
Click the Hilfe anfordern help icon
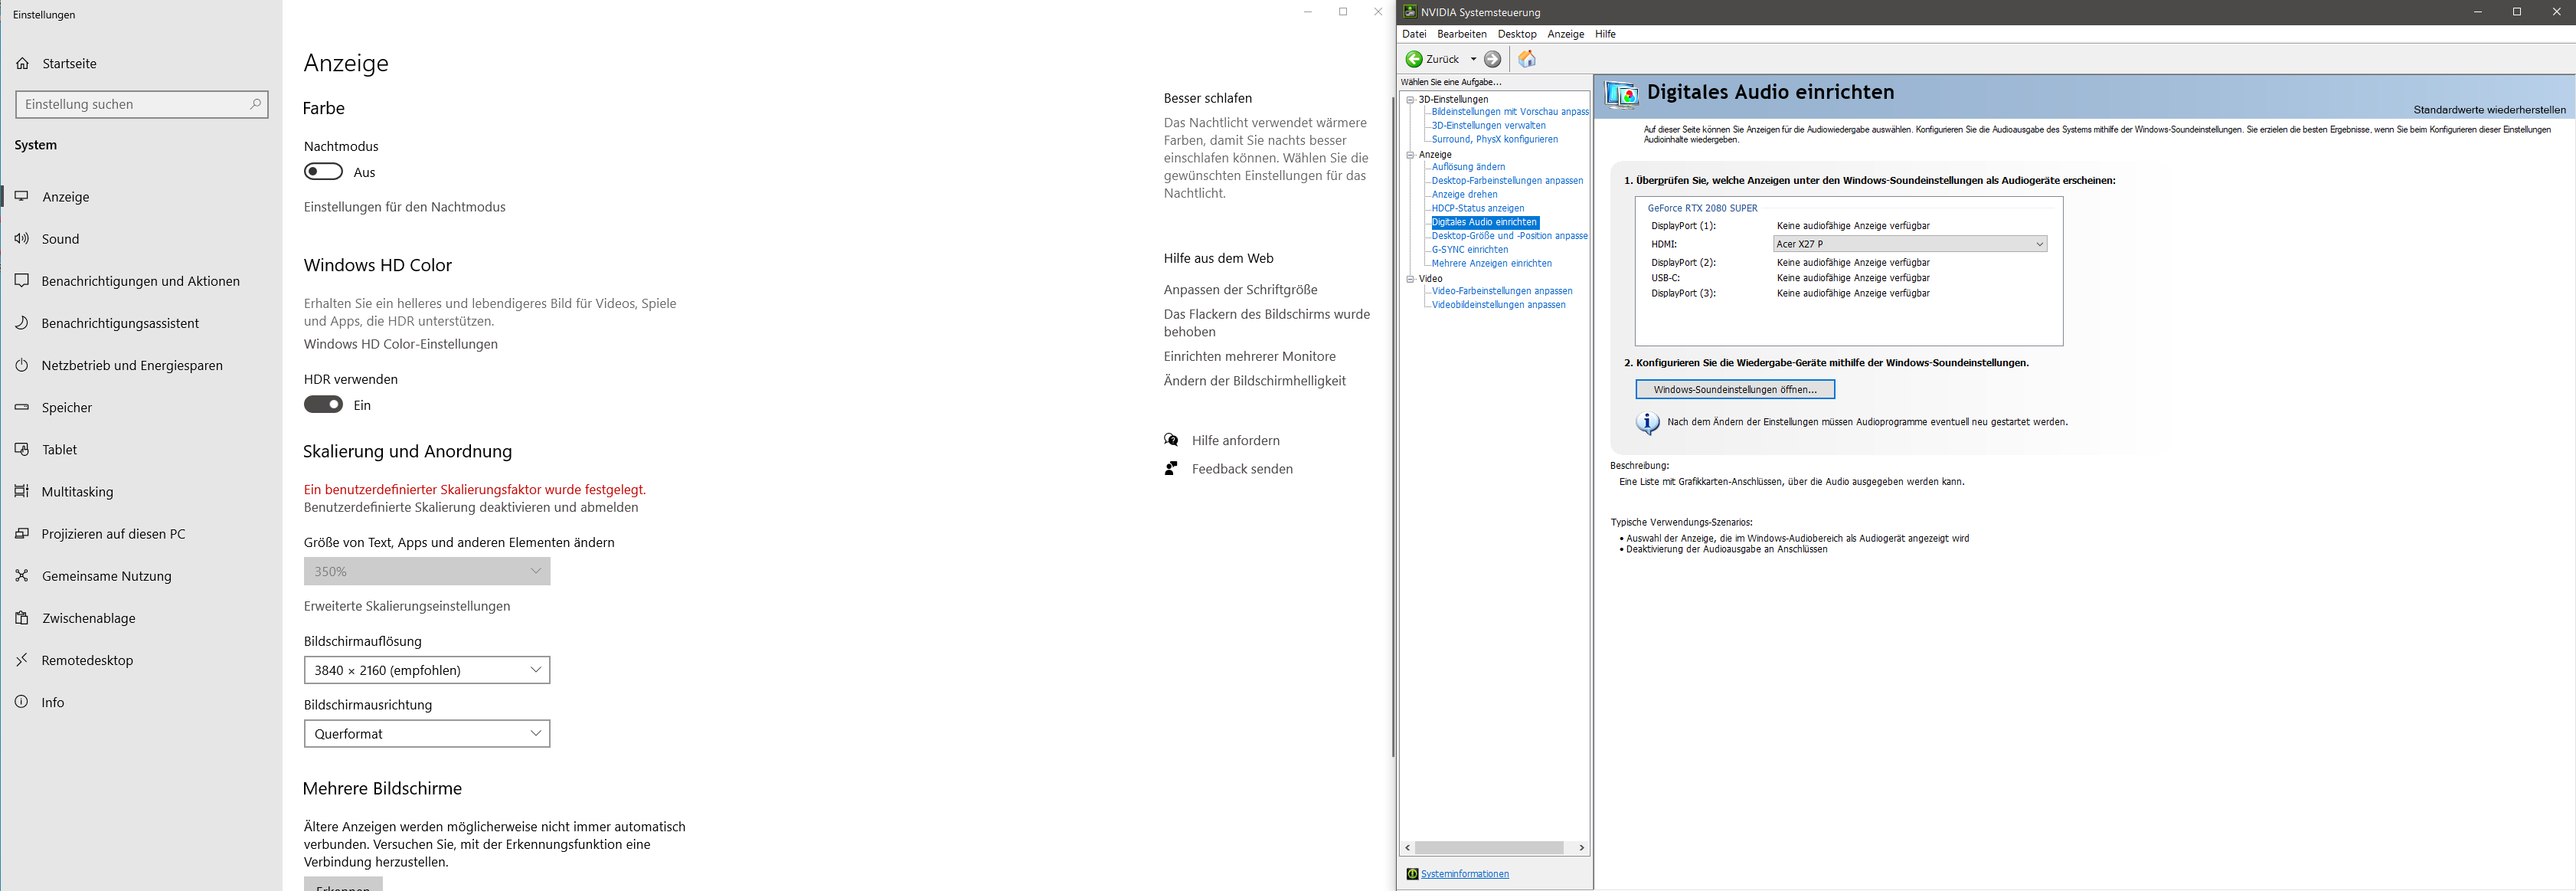click(x=1171, y=440)
